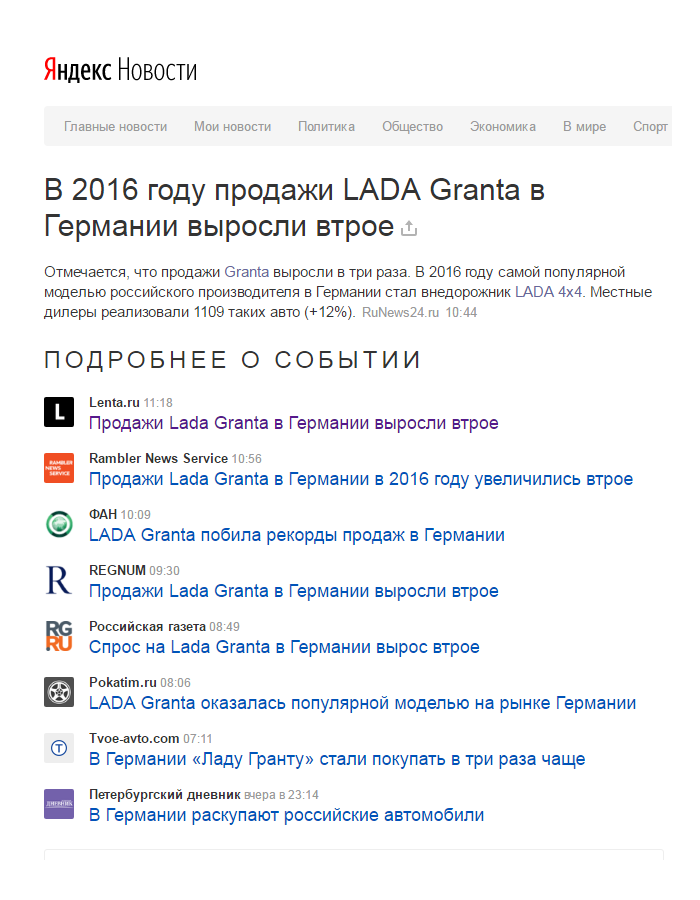The width and height of the screenshot is (700, 900).
Task: Click the Lenta.ru source name
Action: pos(114,402)
